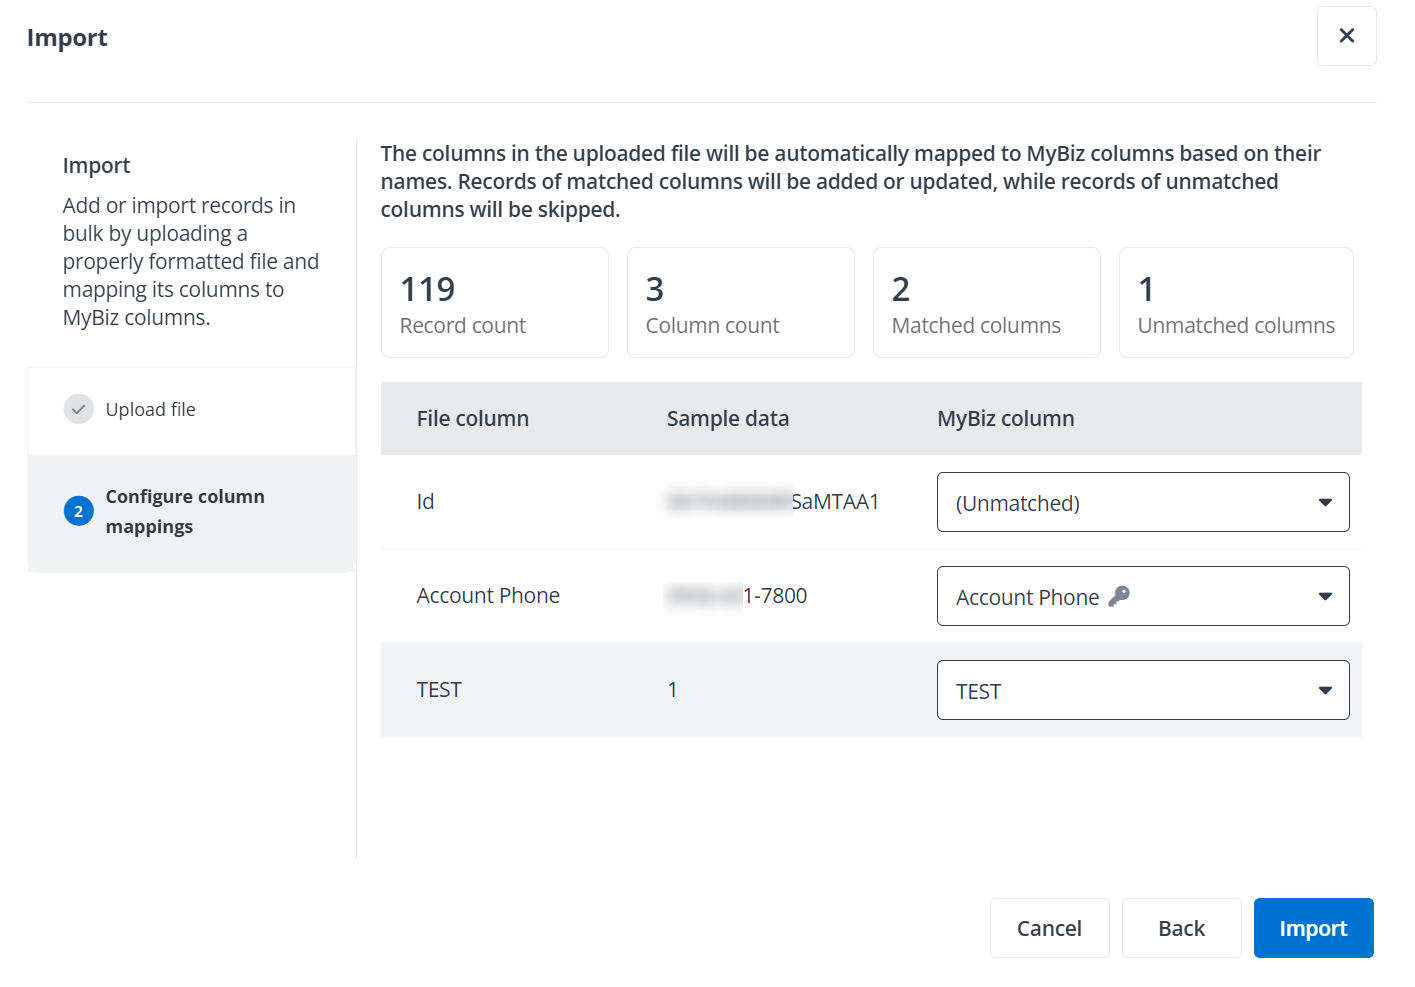Click the Unmatched columns card showing 1
The height and width of the screenshot is (987, 1415).
(1235, 302)
